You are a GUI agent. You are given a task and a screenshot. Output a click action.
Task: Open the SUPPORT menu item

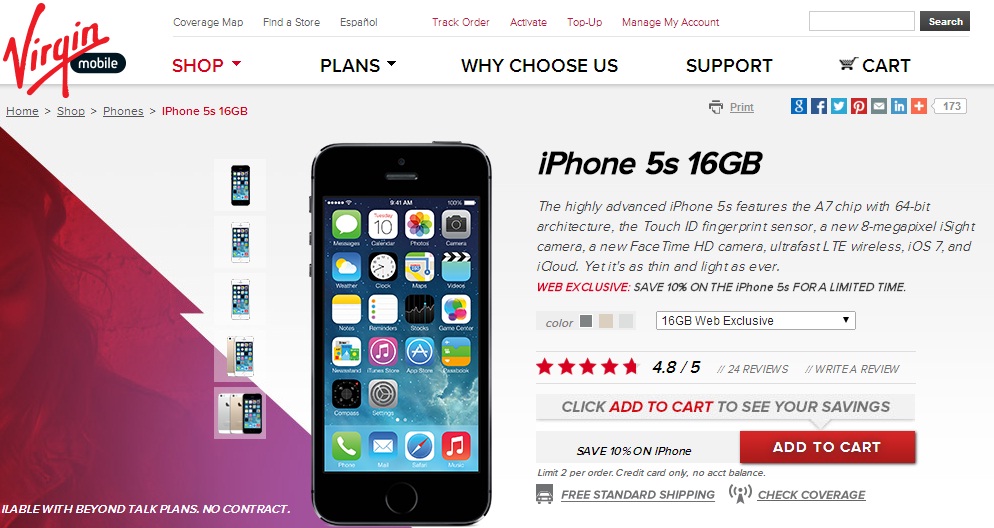[729, 65]
